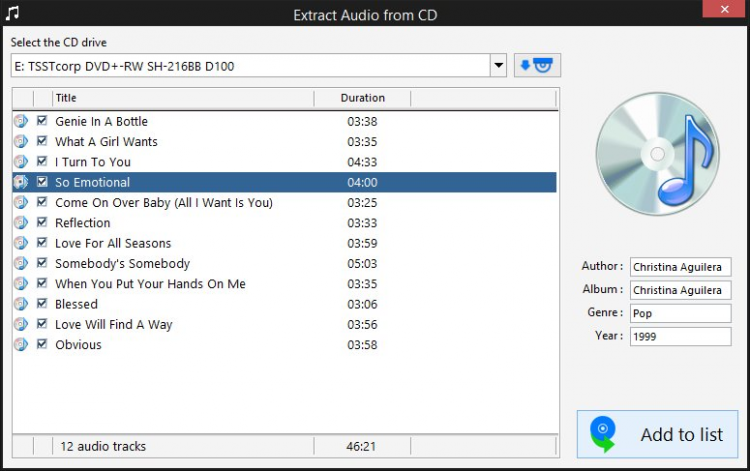Click the CD icon beside What A Girl Wants
The width and height of the screenshot is (750, 471).
point(21,142)
